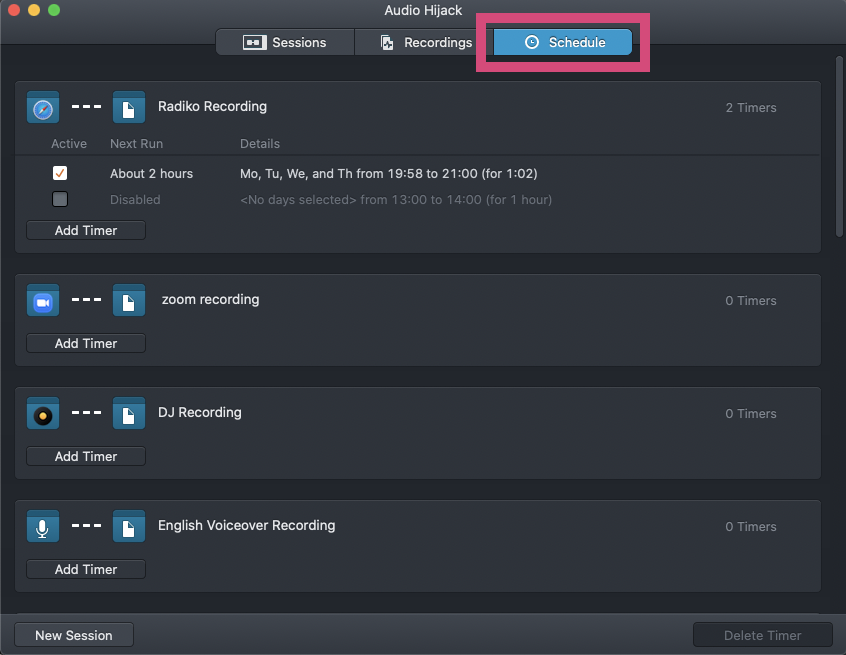Click the New Session button

pyautogui.click(x=74, y=635)
